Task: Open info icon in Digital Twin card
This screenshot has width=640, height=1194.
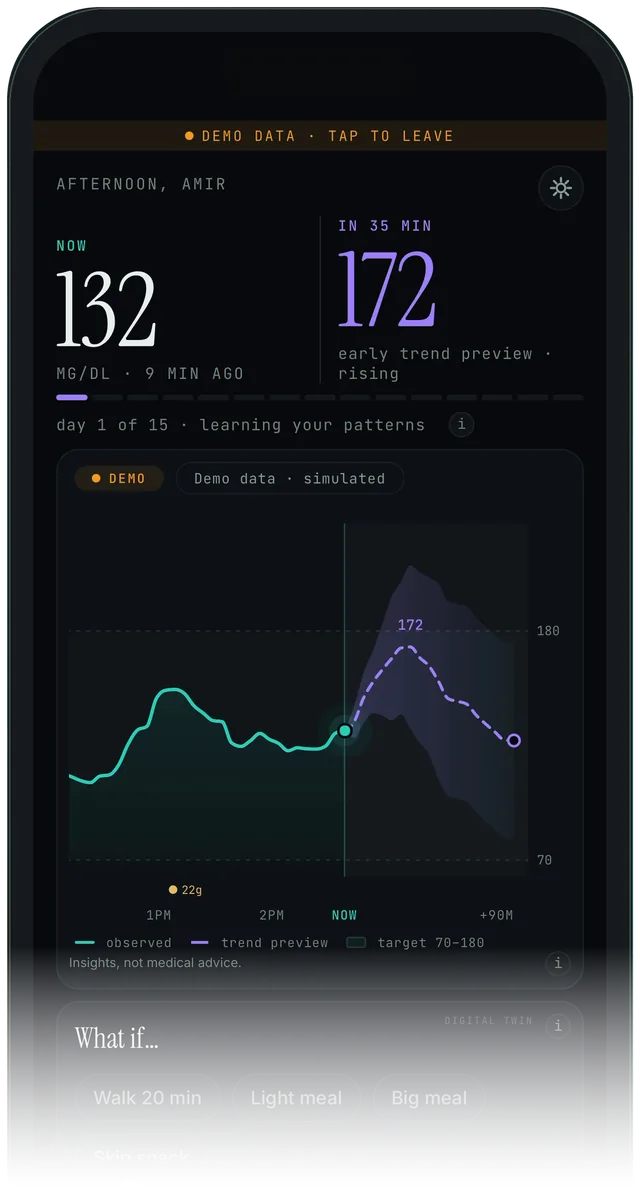Action: [x=558, y=1026]
